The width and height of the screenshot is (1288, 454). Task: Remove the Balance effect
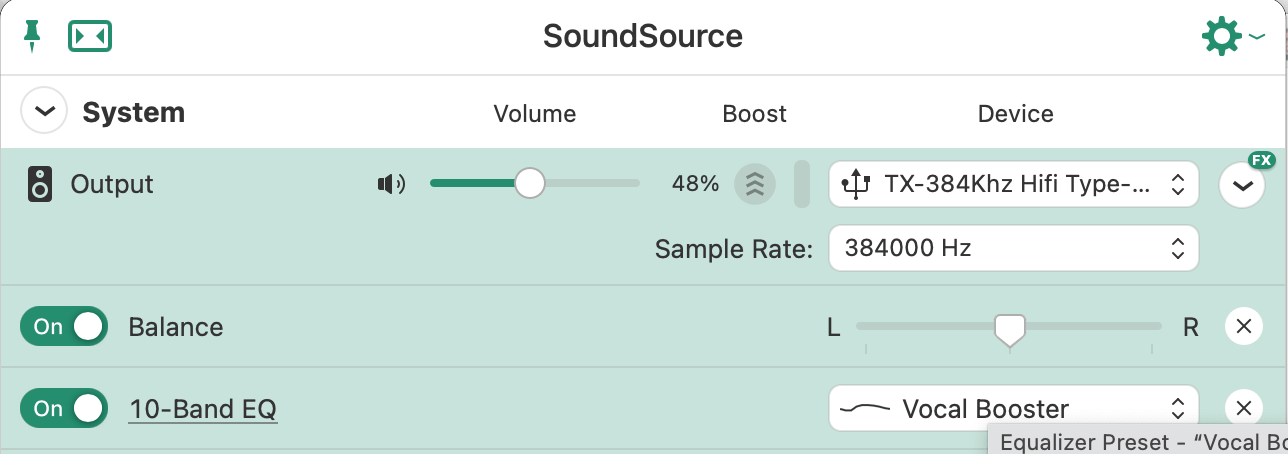(1243, 326)
